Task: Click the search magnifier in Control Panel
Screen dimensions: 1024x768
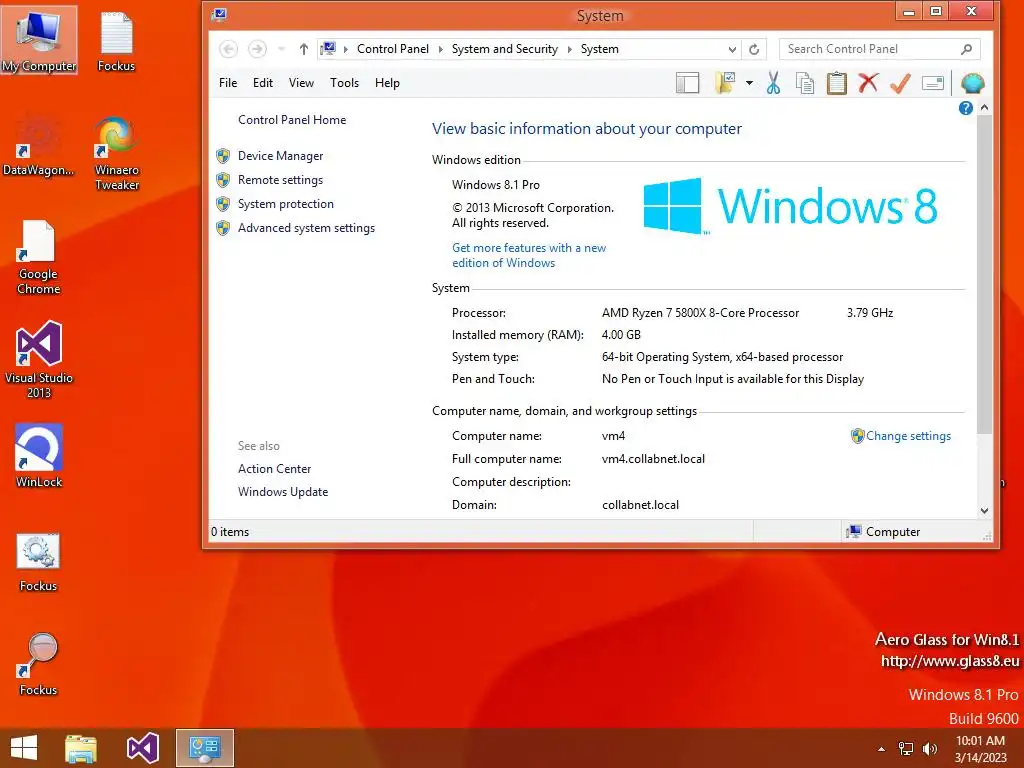Action: [x=967, y=49]
